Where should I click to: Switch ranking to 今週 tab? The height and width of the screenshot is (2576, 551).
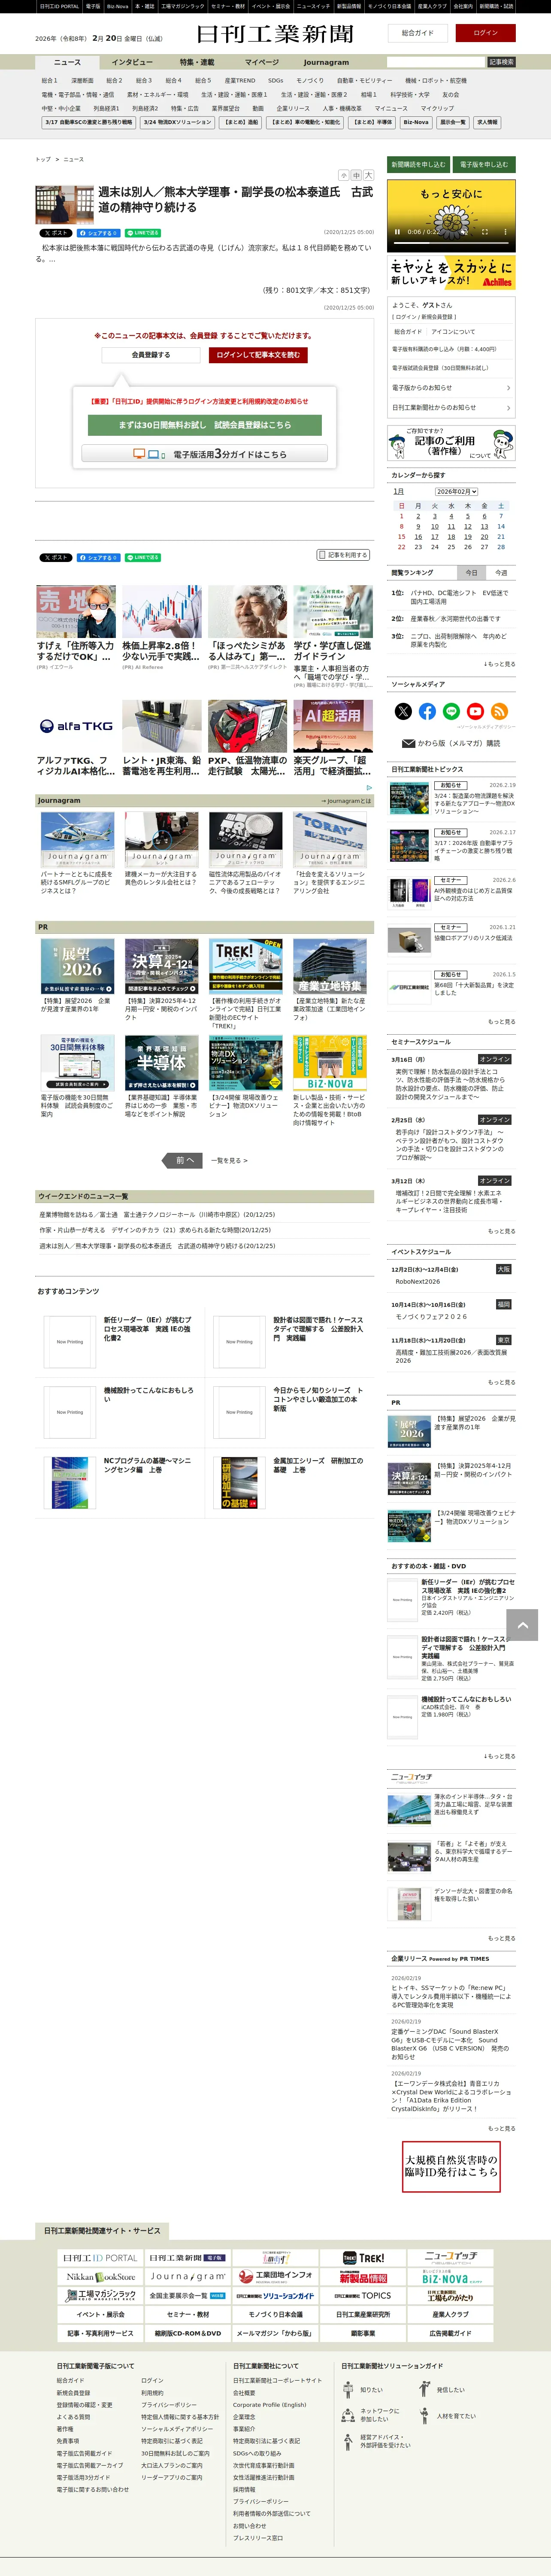point(501,573)
